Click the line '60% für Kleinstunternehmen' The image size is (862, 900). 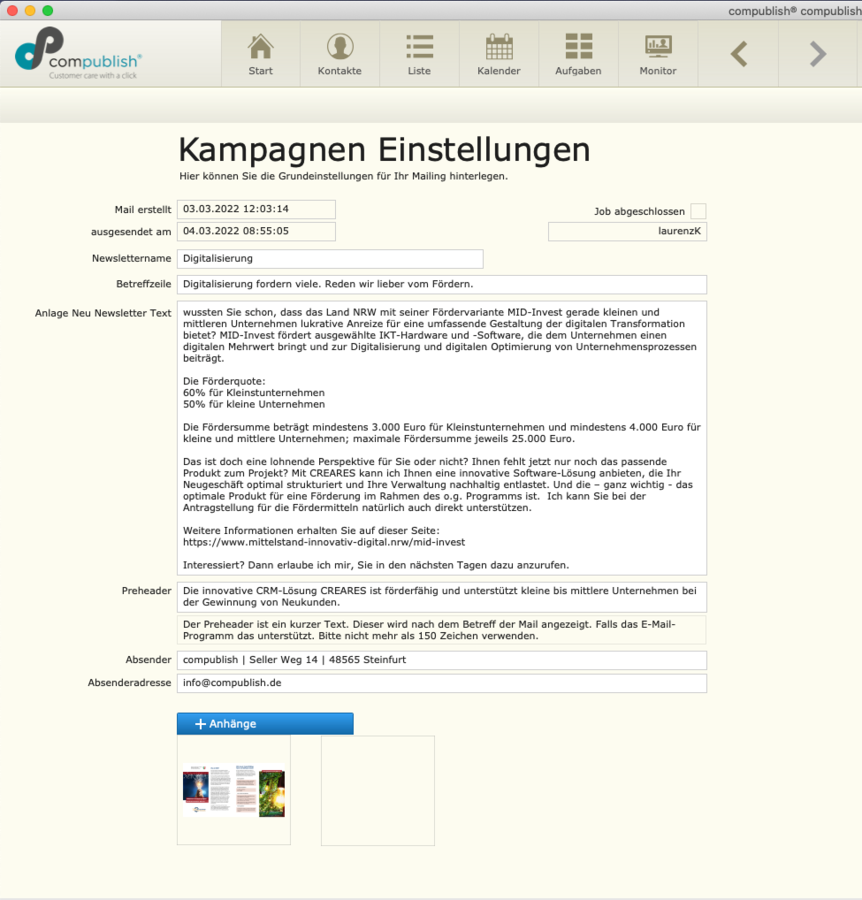coord(254,393)
